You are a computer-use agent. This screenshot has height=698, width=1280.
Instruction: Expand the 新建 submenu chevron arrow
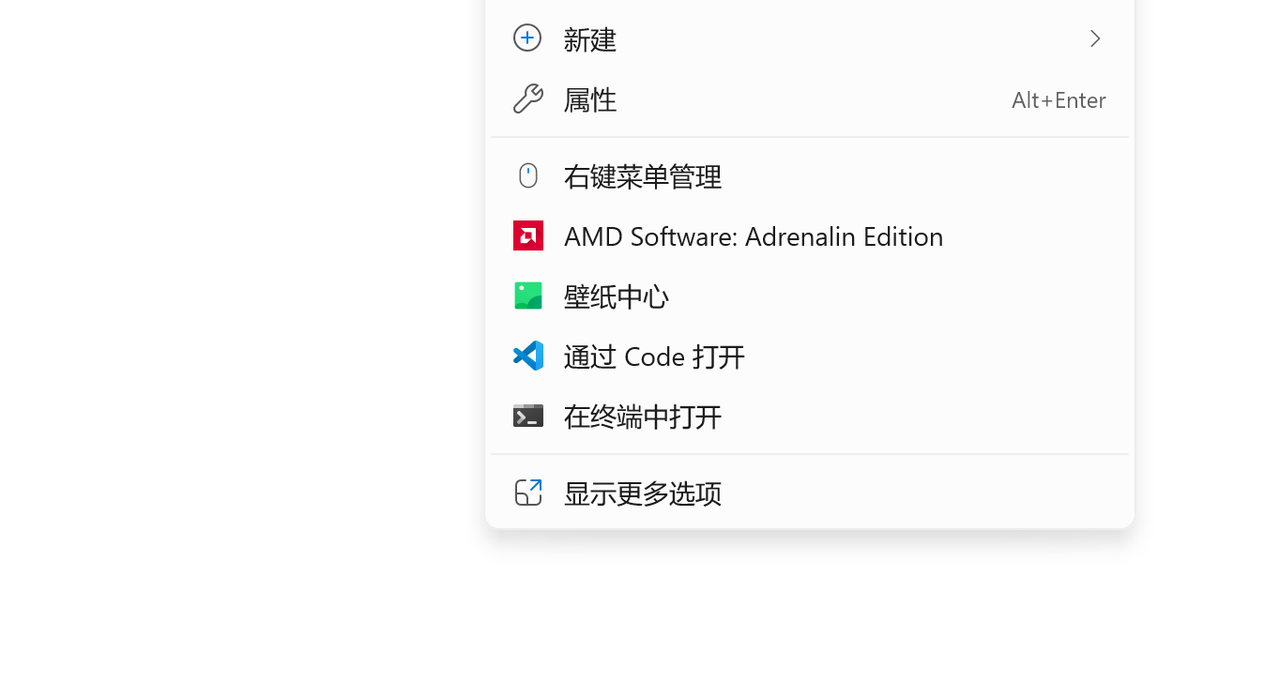point(1095,38)
